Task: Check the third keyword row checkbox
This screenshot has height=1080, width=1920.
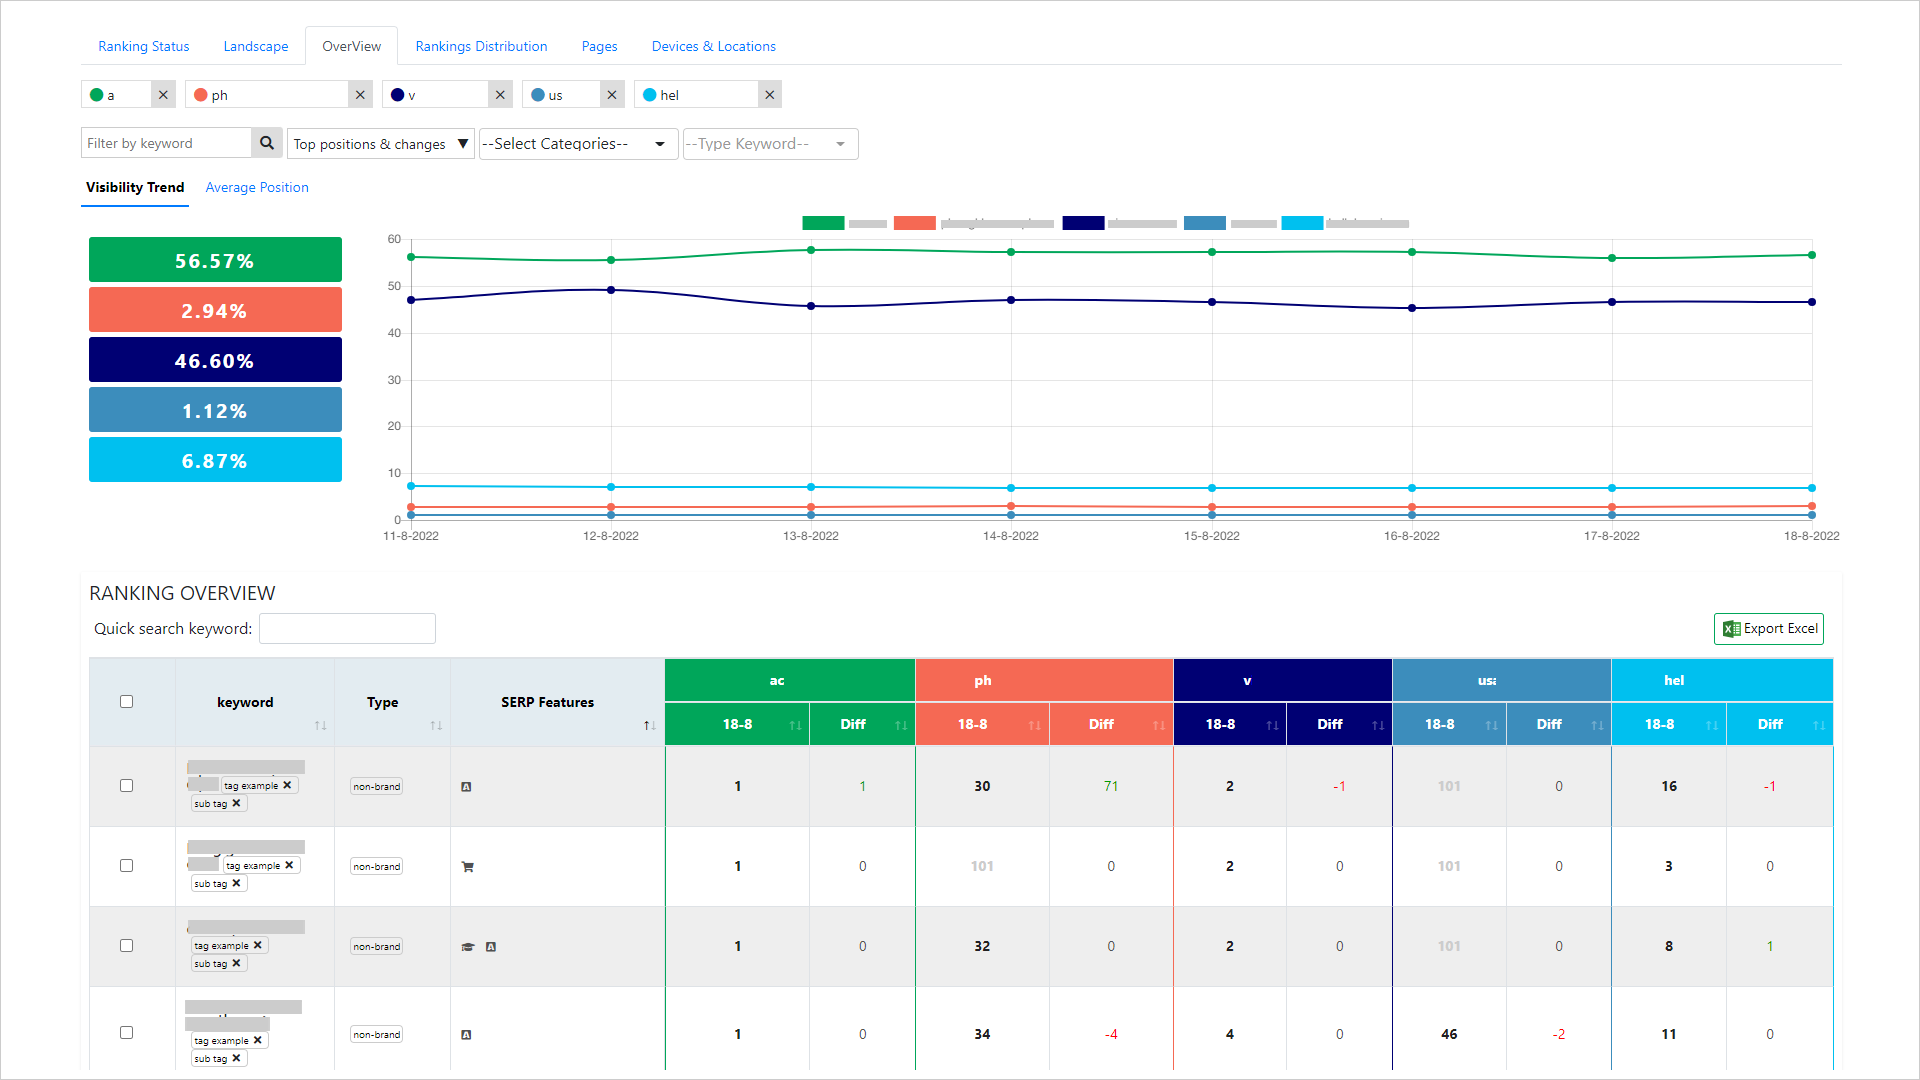Action: tap(126, 946)
